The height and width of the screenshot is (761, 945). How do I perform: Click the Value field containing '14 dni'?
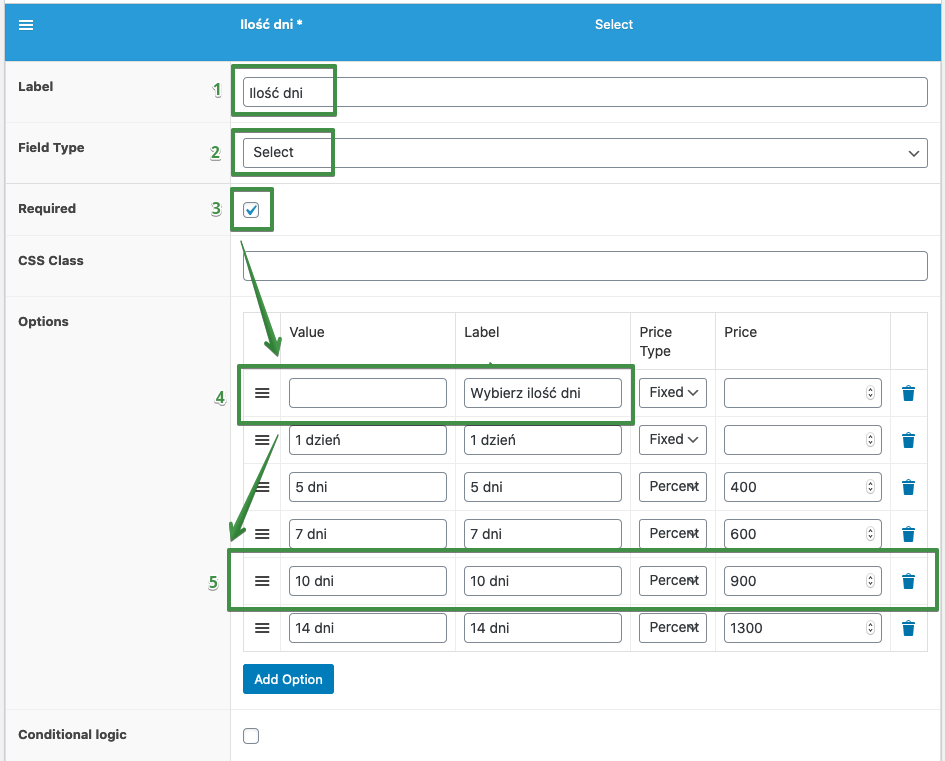pyautogui.click(x=368, y=628)
